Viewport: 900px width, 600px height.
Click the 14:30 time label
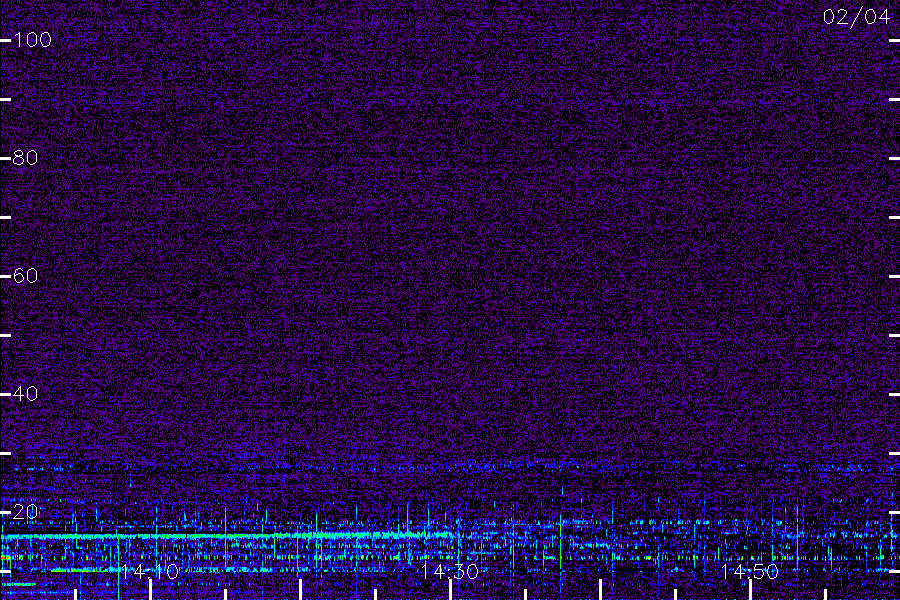449,571
